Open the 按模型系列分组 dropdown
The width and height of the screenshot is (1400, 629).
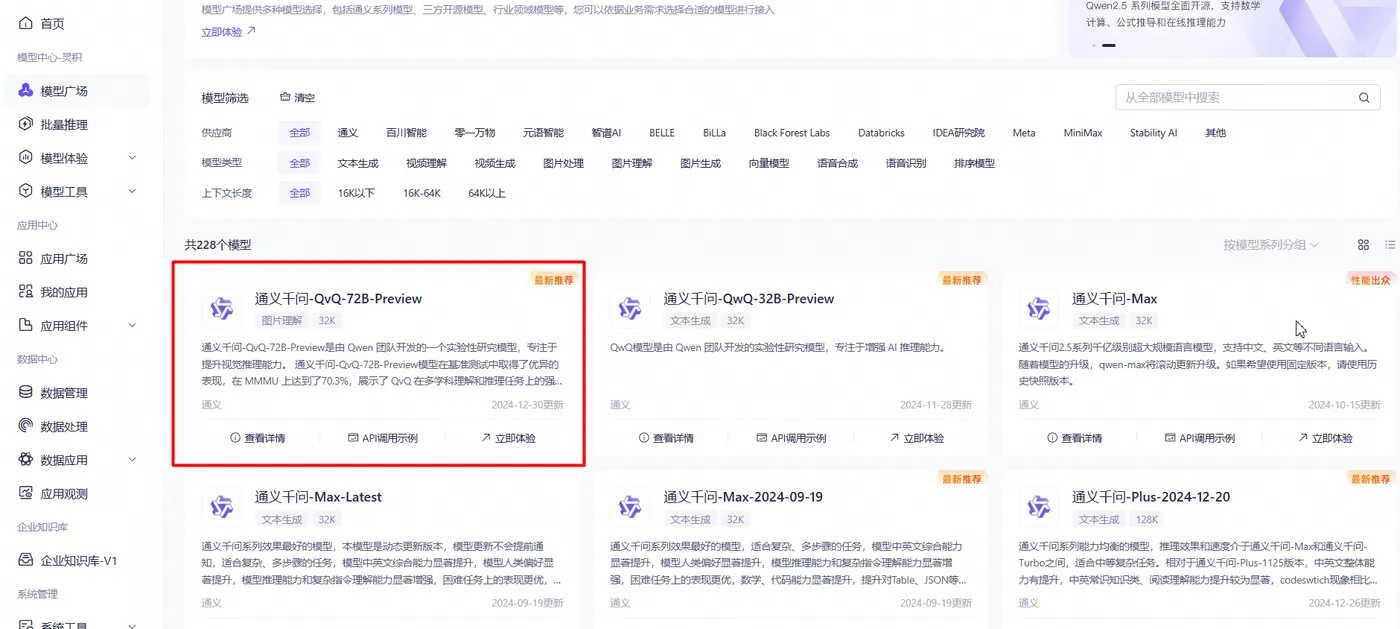[1271, 245]
